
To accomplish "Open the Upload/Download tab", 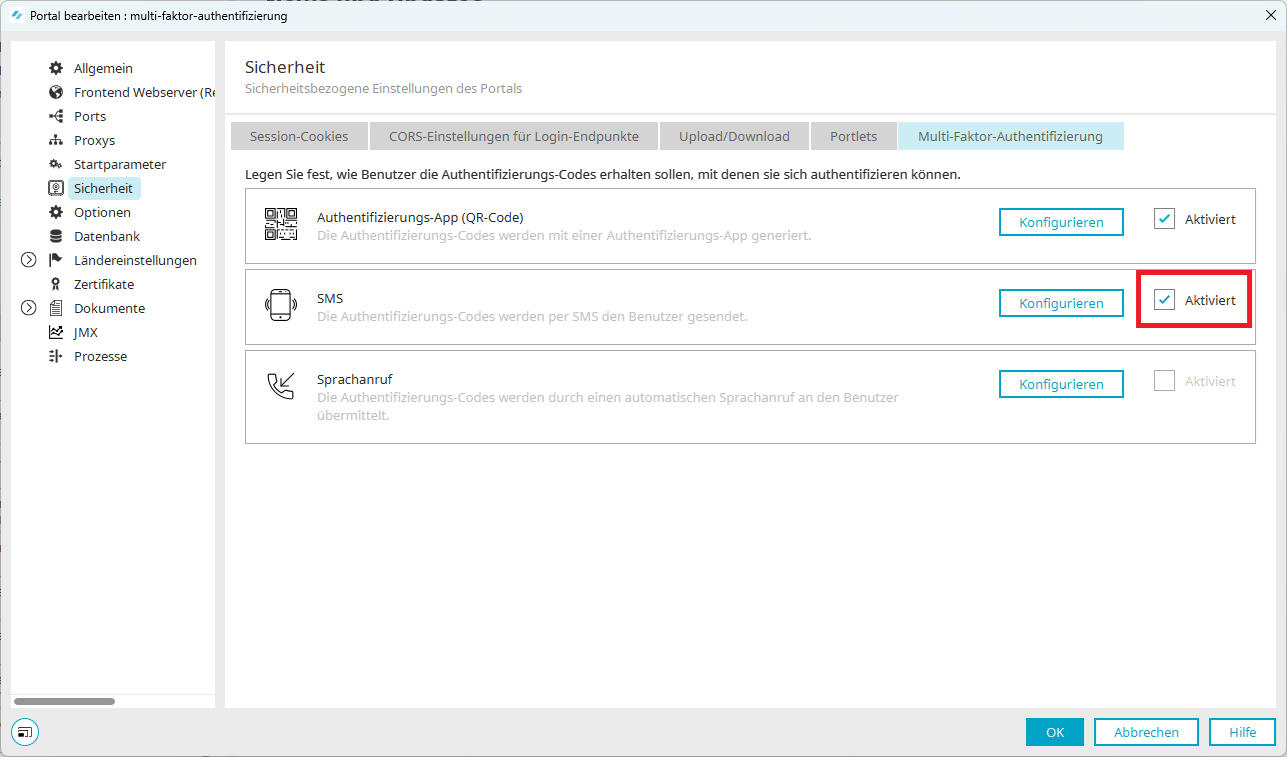I will pyautogui.click(x=734, y=136).
